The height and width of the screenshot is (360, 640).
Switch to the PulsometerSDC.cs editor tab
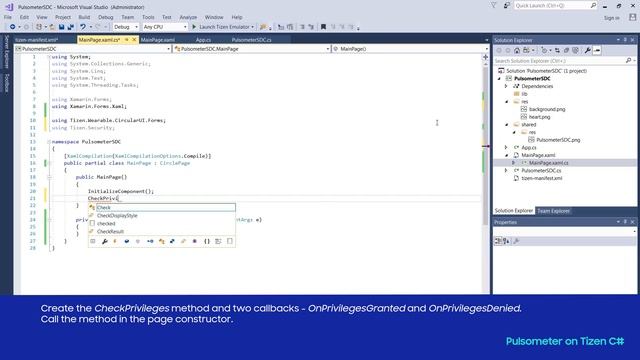[x=251, y=40]
